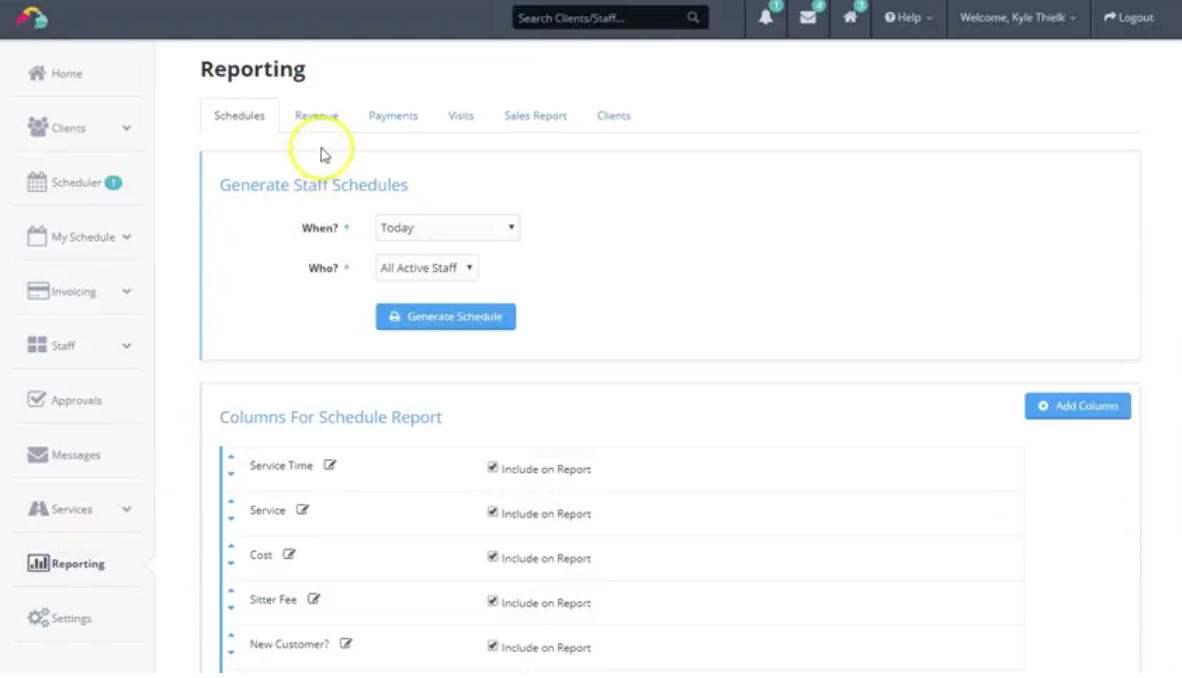Screen dimensions: 1182x678
Task: Click the Reporting chart icon
Action: [38, 563]
